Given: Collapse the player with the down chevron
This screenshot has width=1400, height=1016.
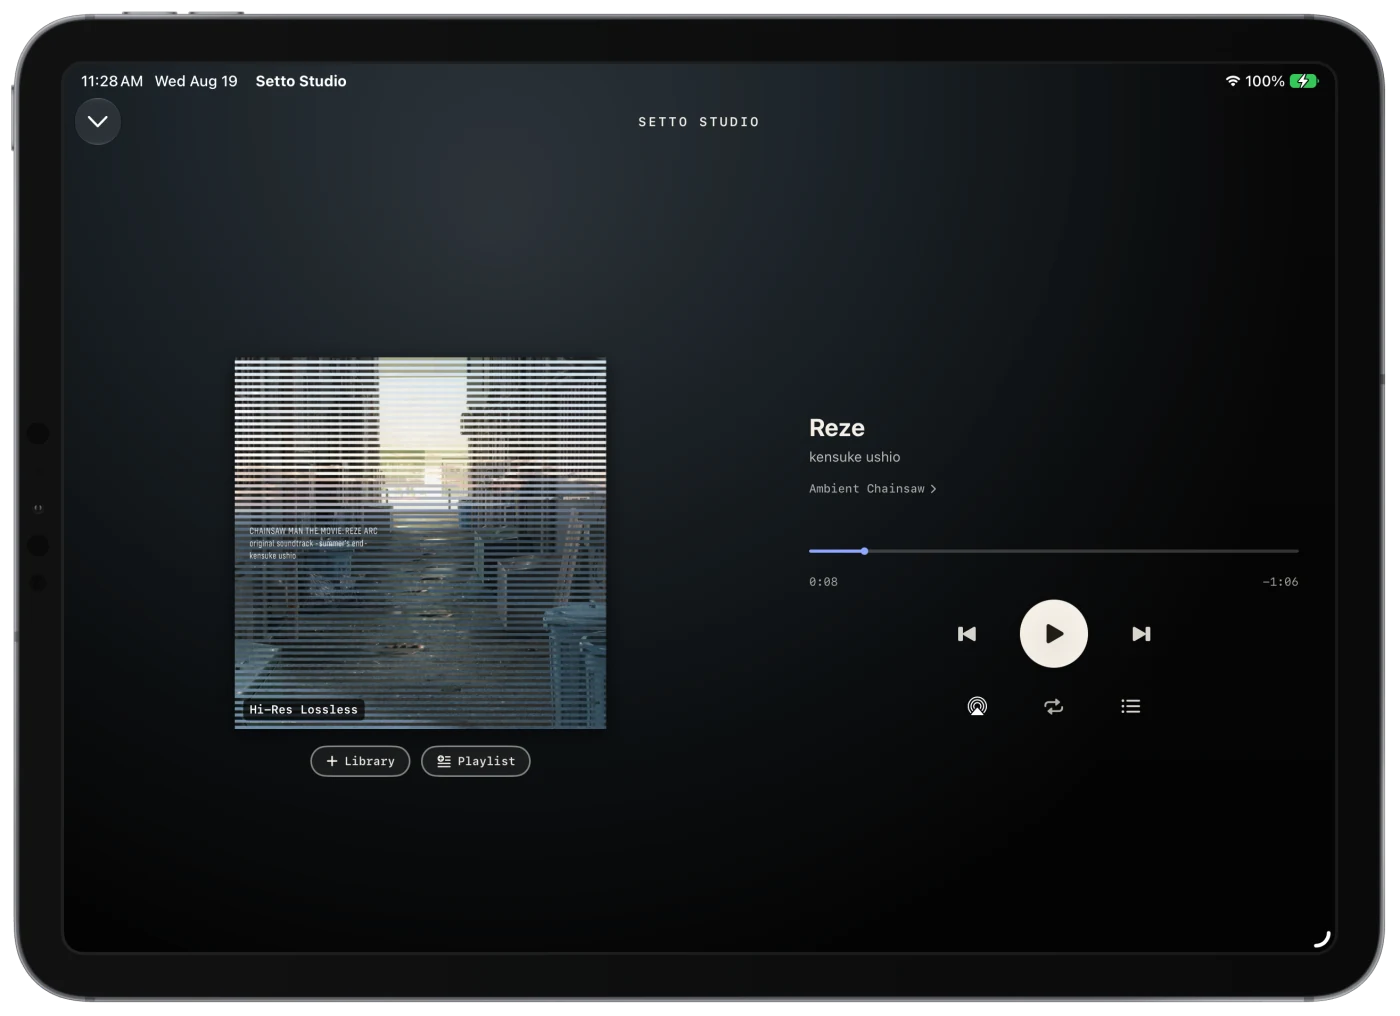Looking at the screenshot, I should pos(98,121).
